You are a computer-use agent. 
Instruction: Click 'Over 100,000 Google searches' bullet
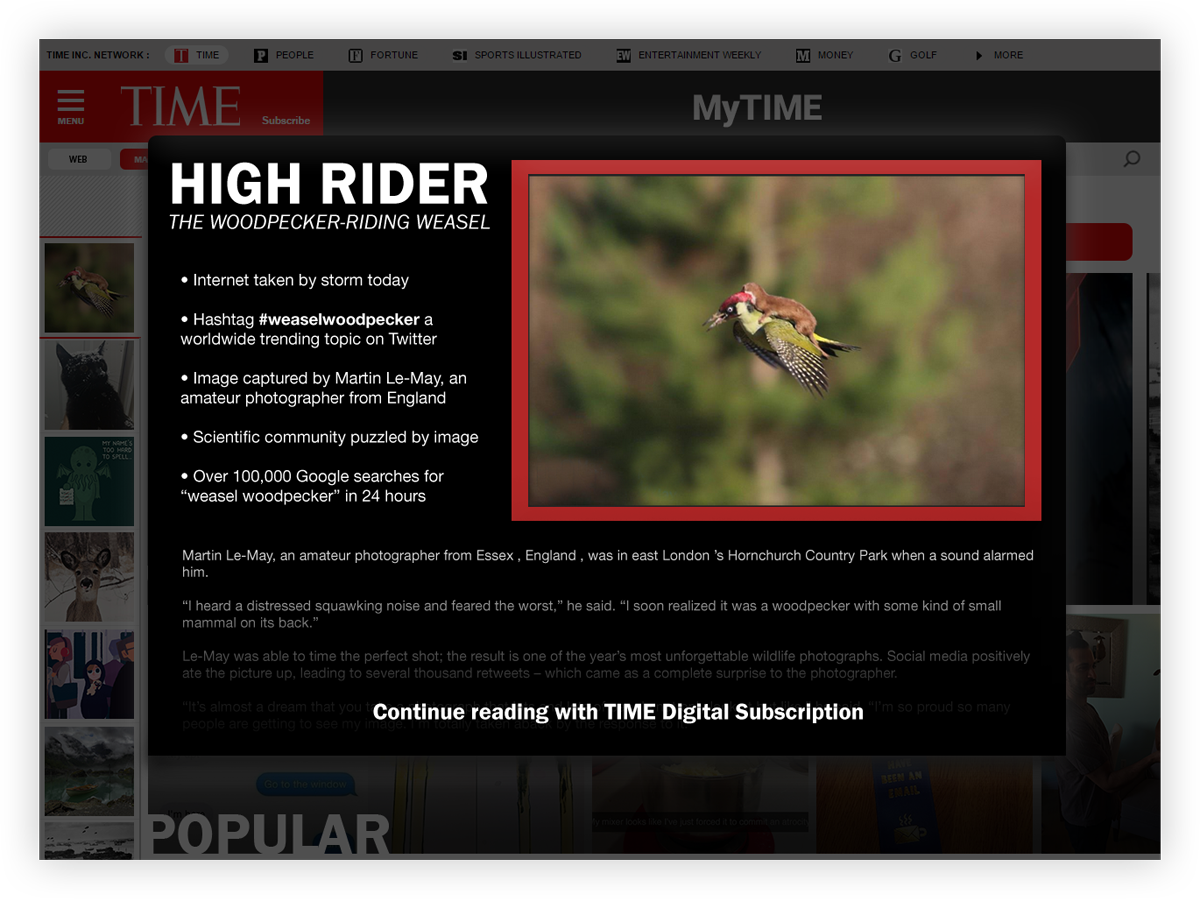tap(312, 486)
